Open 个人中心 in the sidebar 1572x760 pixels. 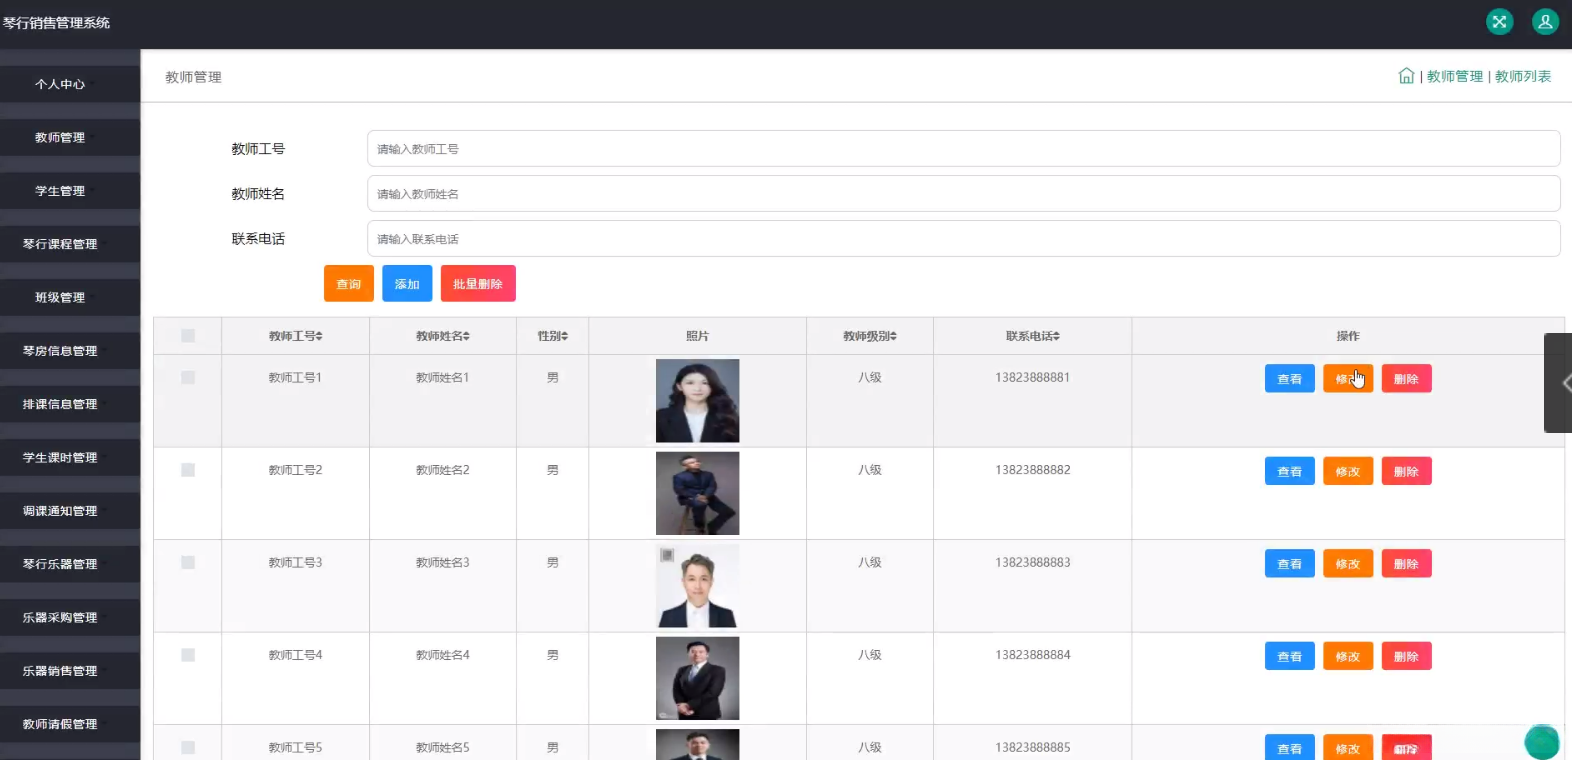point(70,84)
